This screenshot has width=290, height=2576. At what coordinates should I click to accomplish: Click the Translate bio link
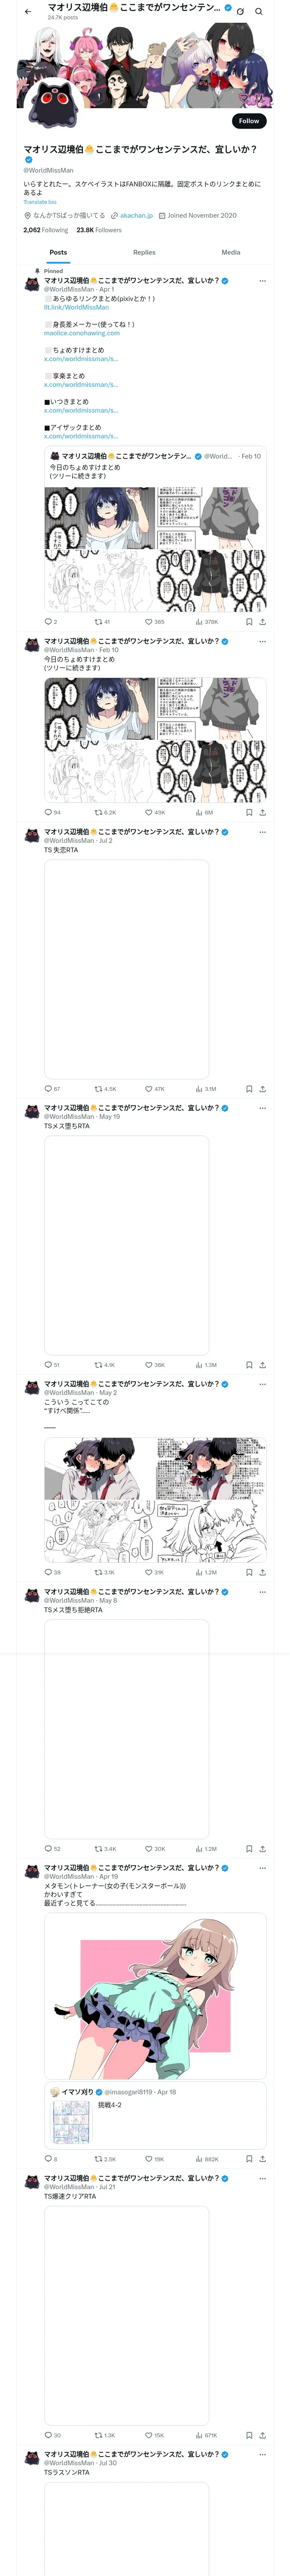pos(41,201)
